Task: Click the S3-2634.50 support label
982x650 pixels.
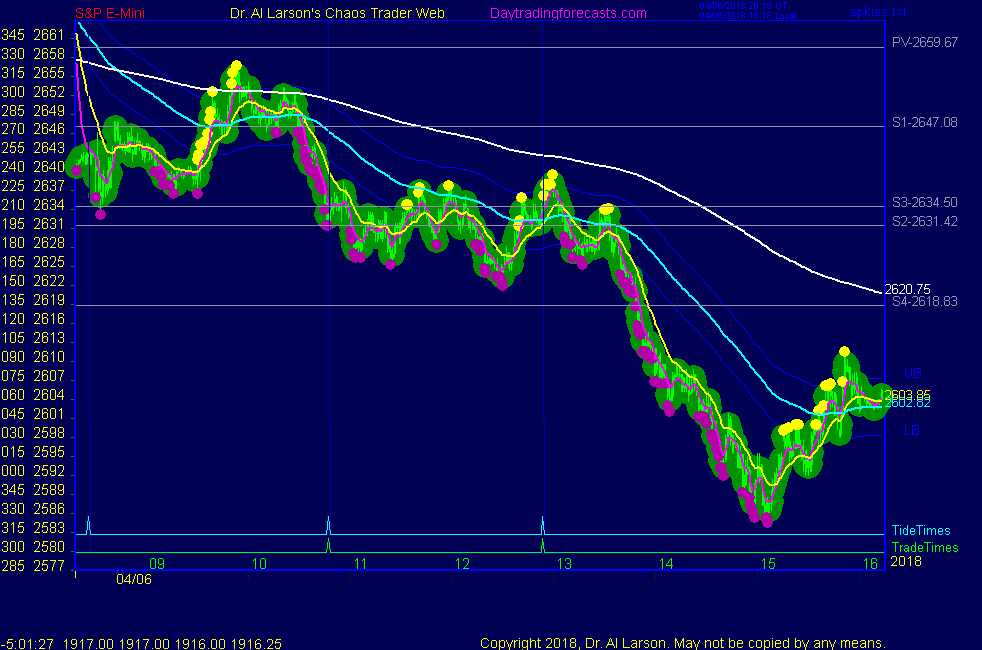Action: (925, 202)
